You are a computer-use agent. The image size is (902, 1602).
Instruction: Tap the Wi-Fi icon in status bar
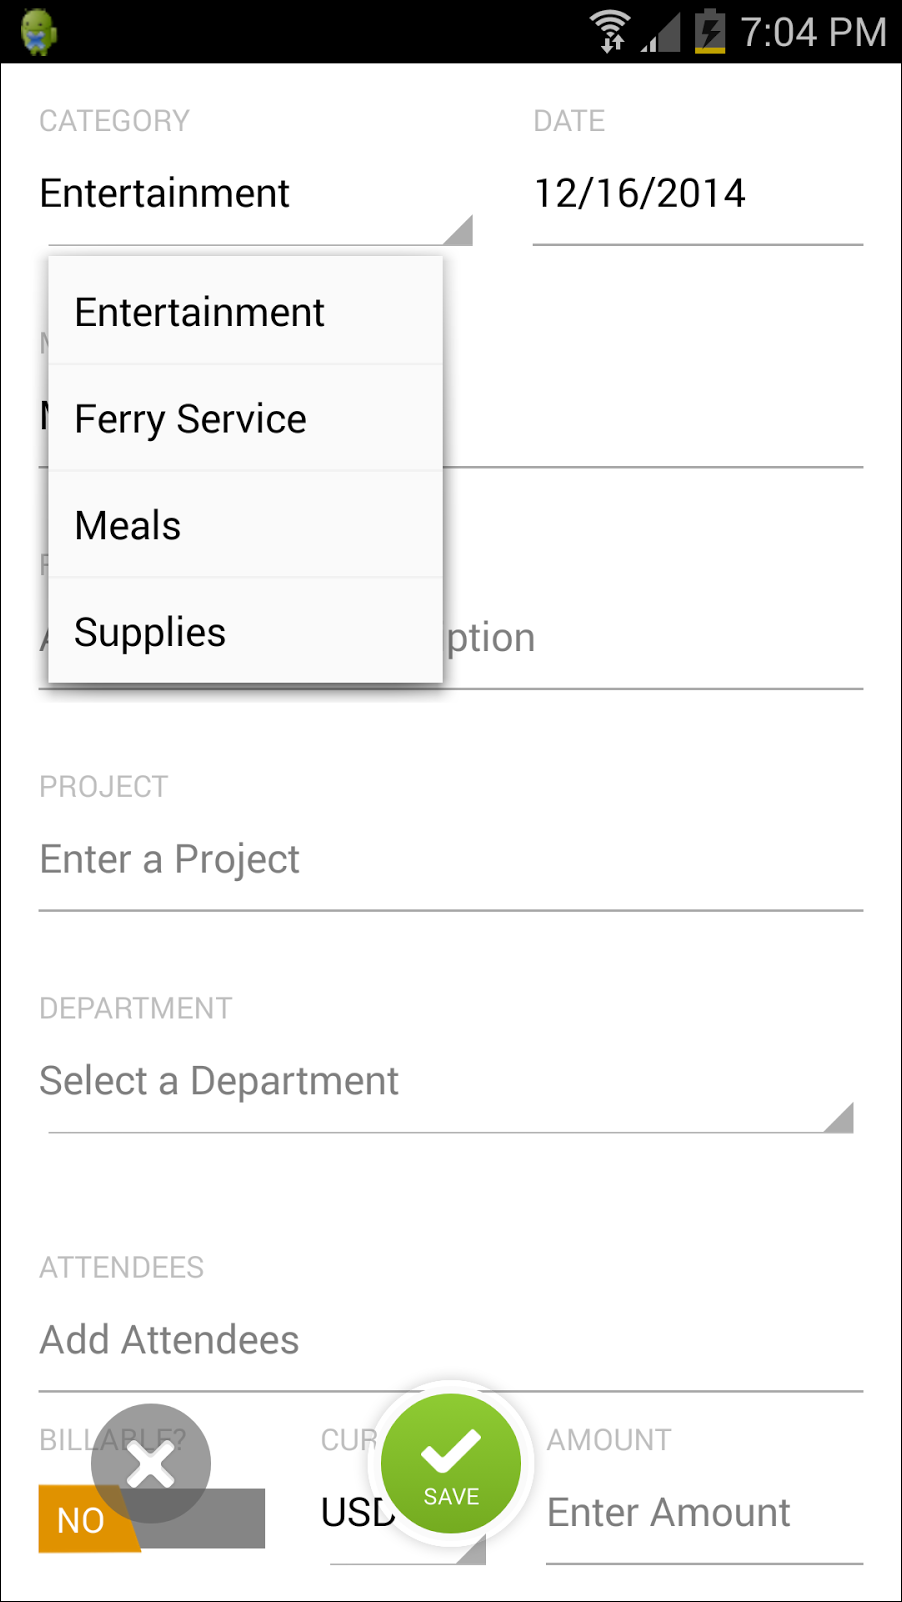609,31
